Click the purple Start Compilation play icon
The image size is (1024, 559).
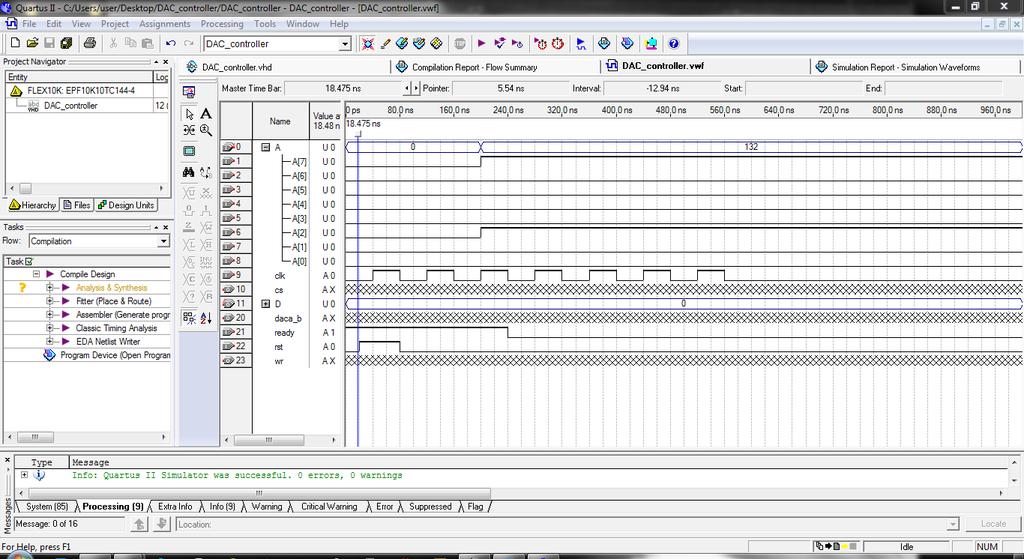[x=482, y=44]
